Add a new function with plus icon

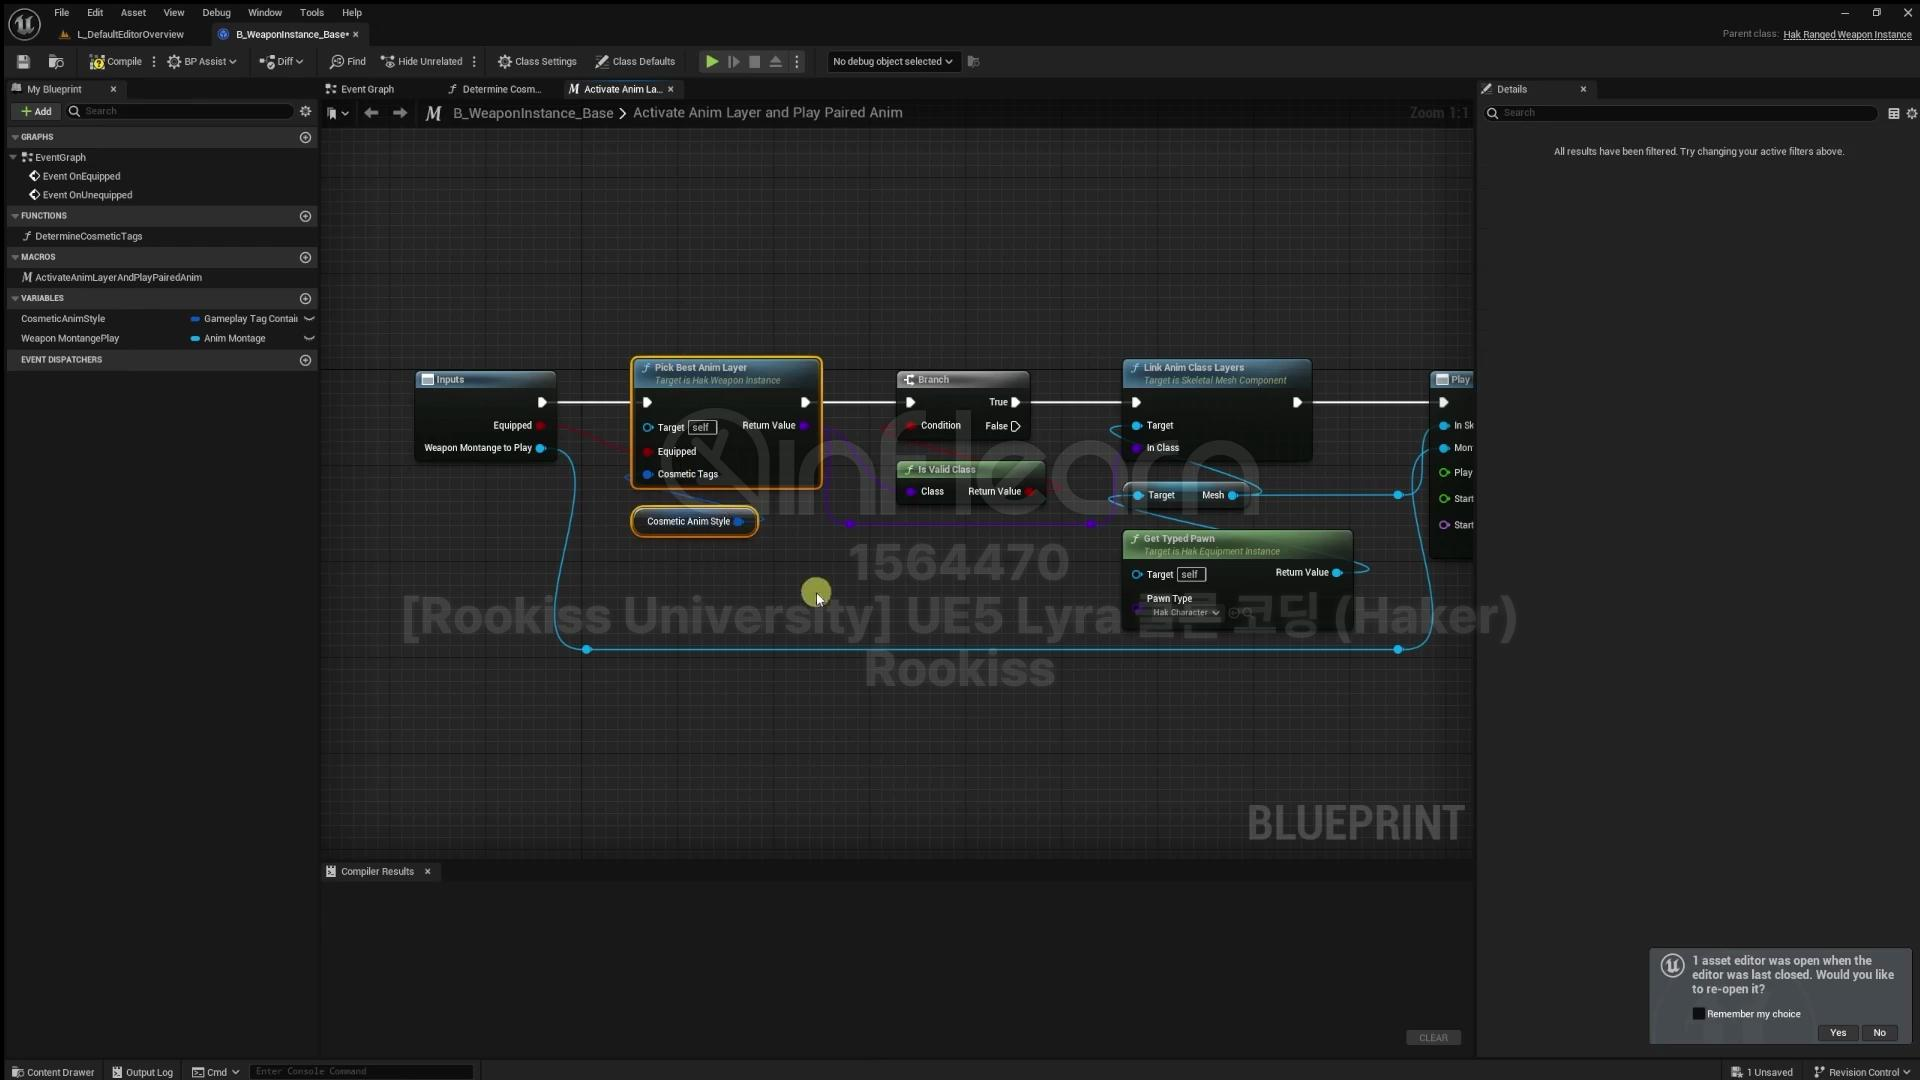305,216
